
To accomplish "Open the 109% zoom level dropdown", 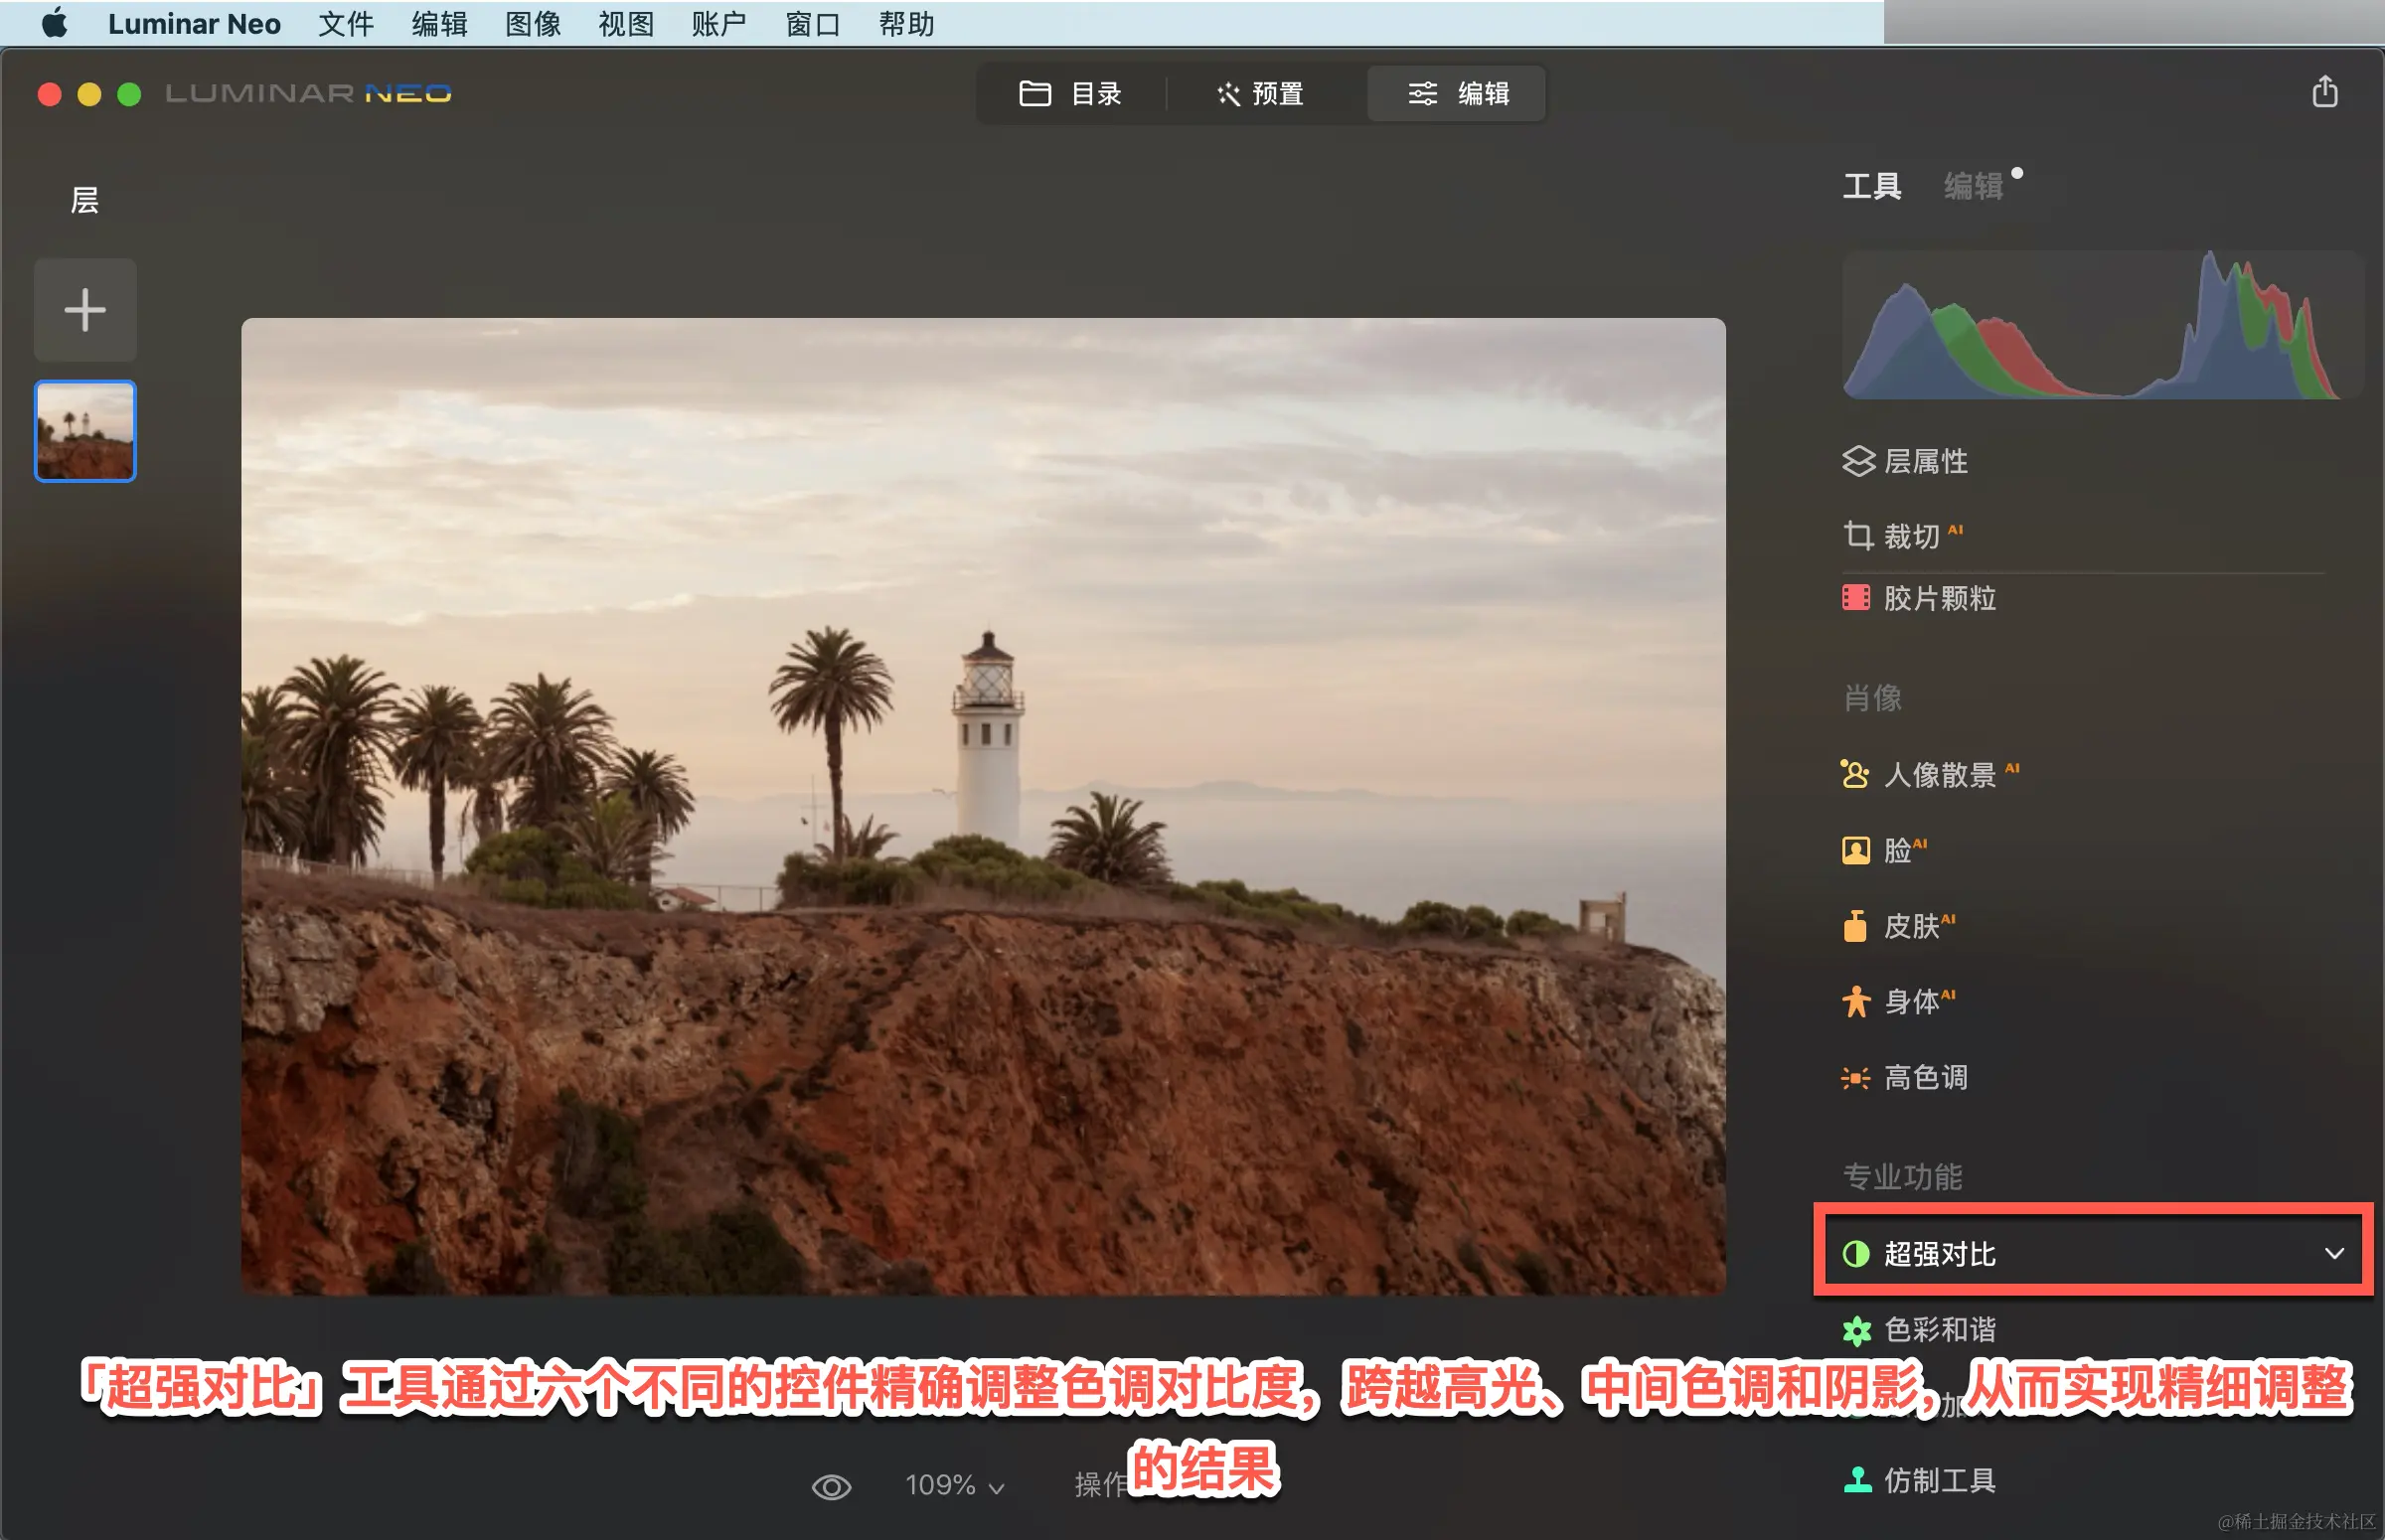I will pyautogui.click(x=953, y=1485).
